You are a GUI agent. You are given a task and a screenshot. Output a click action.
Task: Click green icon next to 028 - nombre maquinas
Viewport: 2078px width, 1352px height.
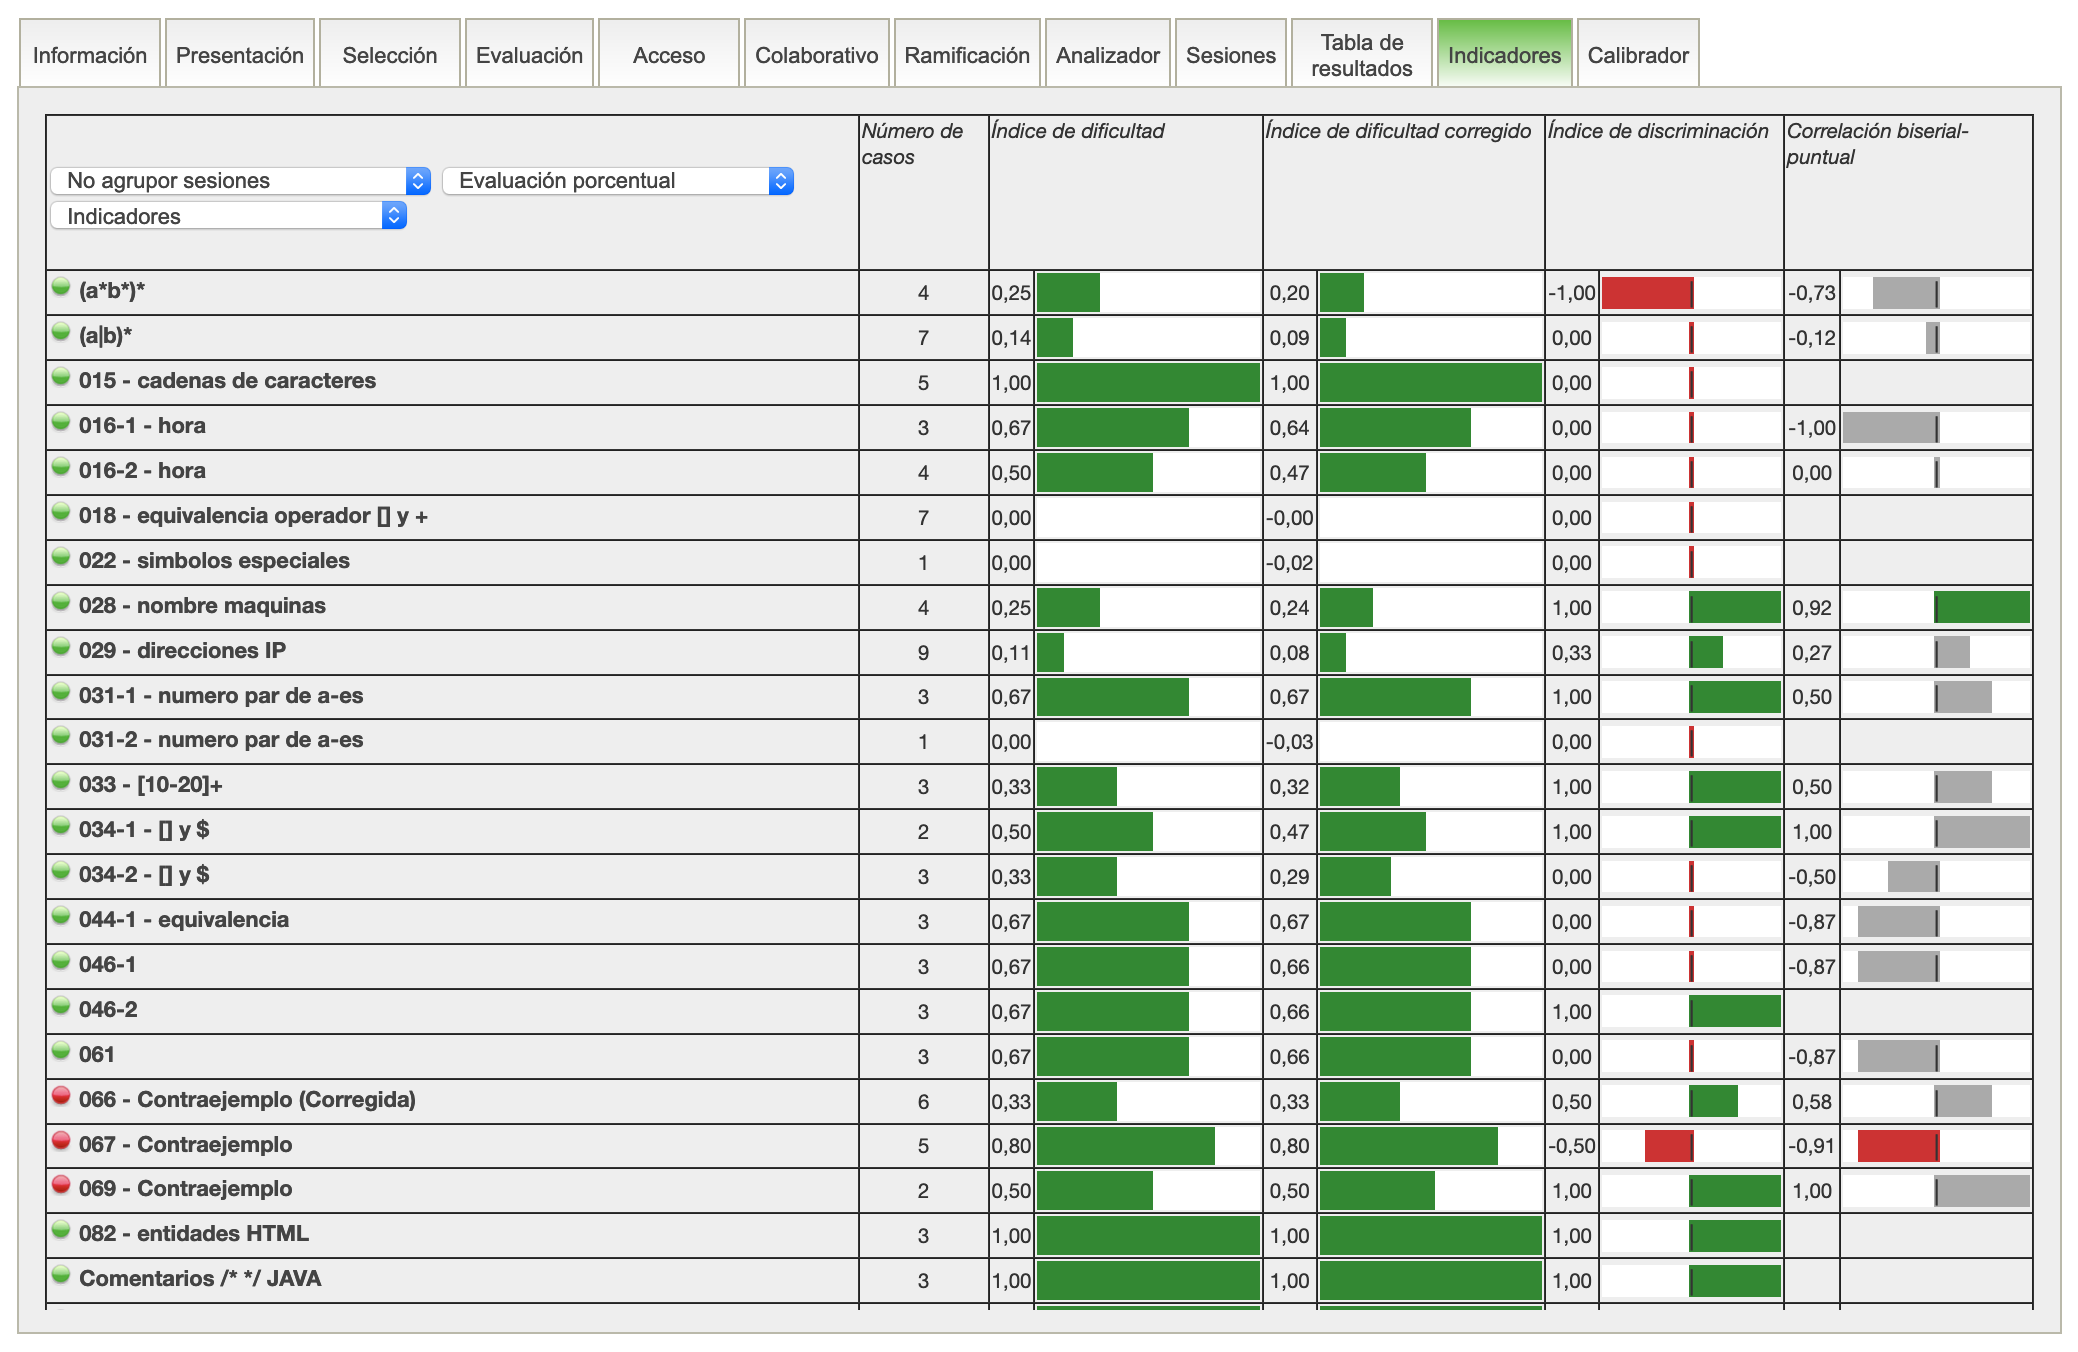pyautogui.click(x=61, y=602)
